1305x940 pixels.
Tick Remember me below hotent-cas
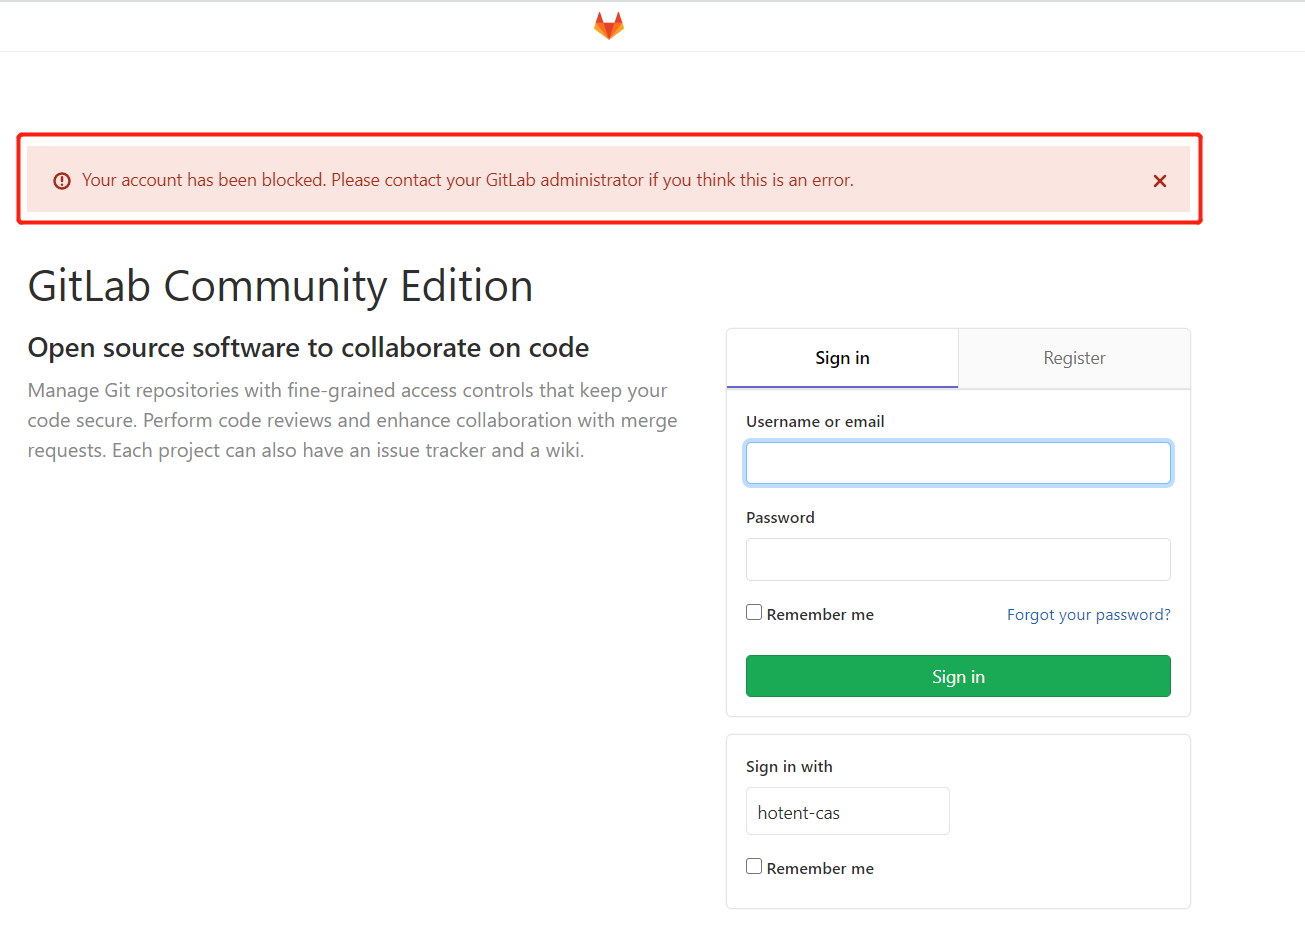(754, 866)
